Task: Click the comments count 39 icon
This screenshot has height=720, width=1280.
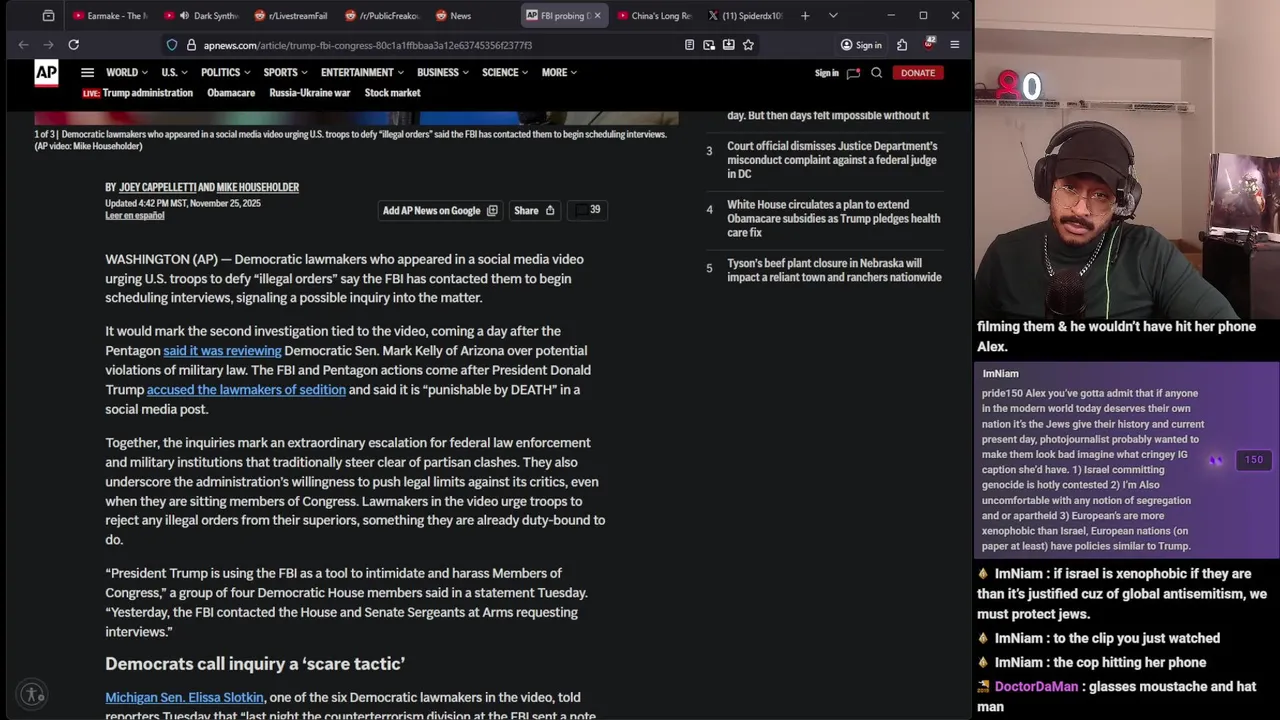Action: click(x=589, y=210)
